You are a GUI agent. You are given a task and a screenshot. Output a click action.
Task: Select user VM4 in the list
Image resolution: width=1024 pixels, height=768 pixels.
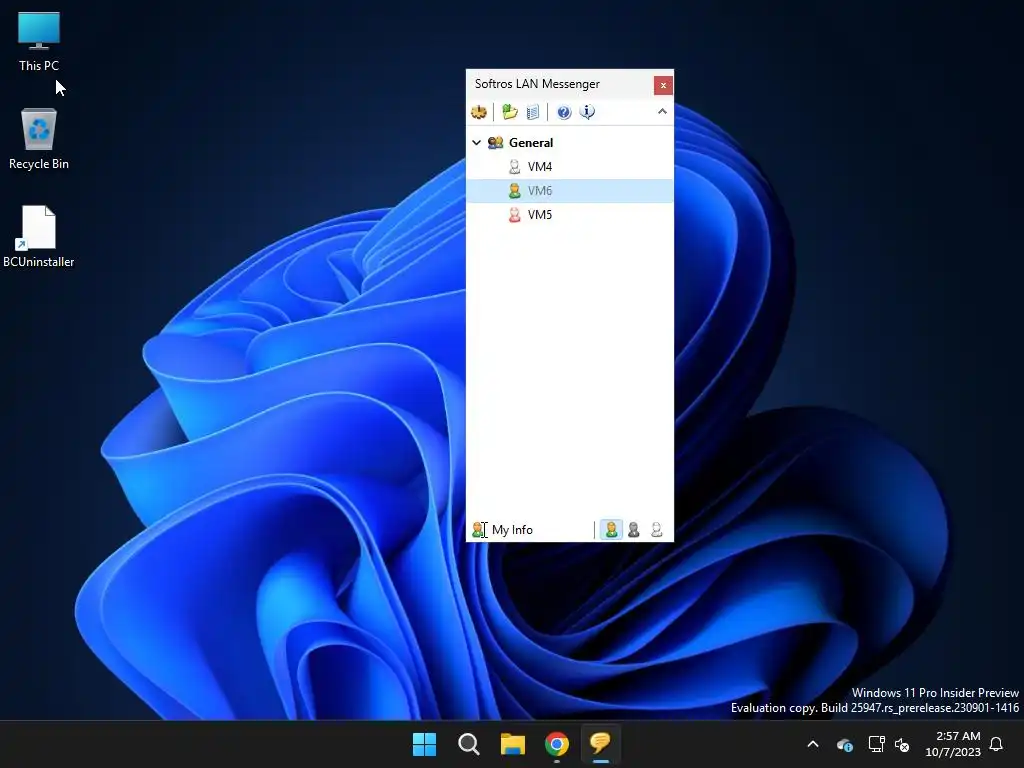569,167
